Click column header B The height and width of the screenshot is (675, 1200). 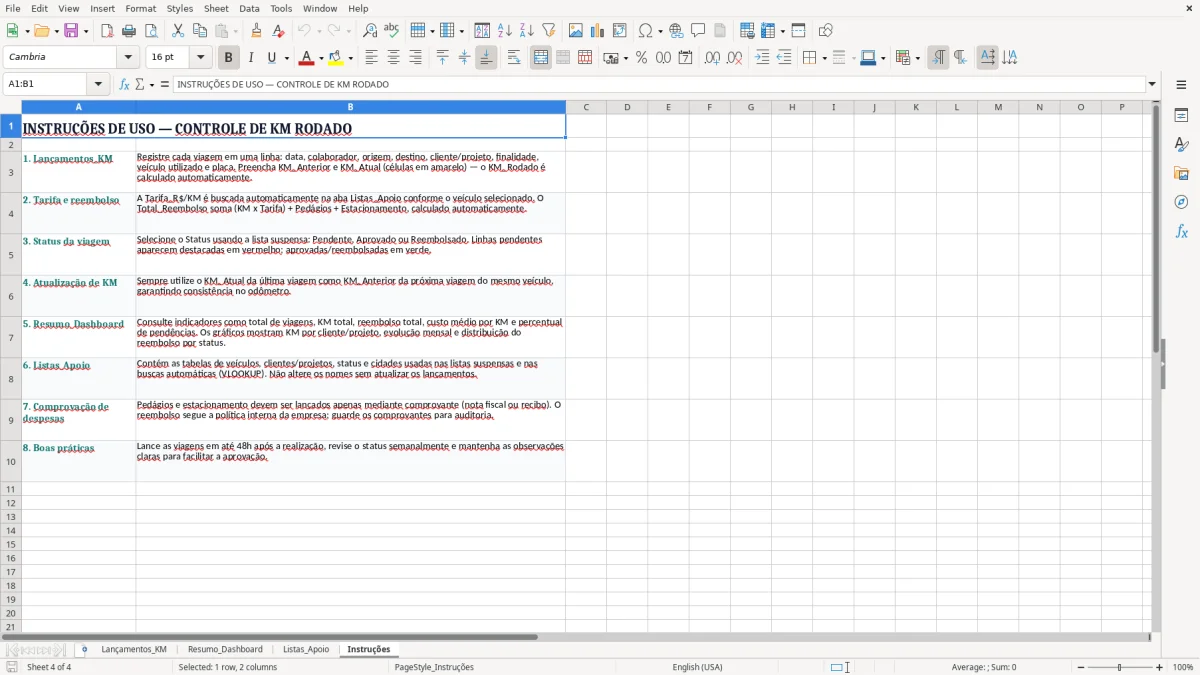pyautogui.click(x=350, y=107)
